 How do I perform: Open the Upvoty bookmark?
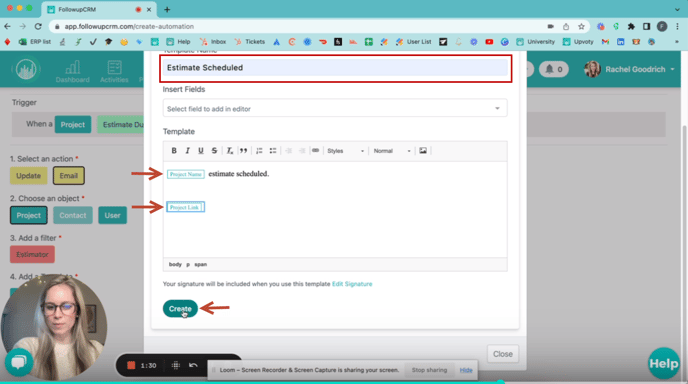[578, 42]
